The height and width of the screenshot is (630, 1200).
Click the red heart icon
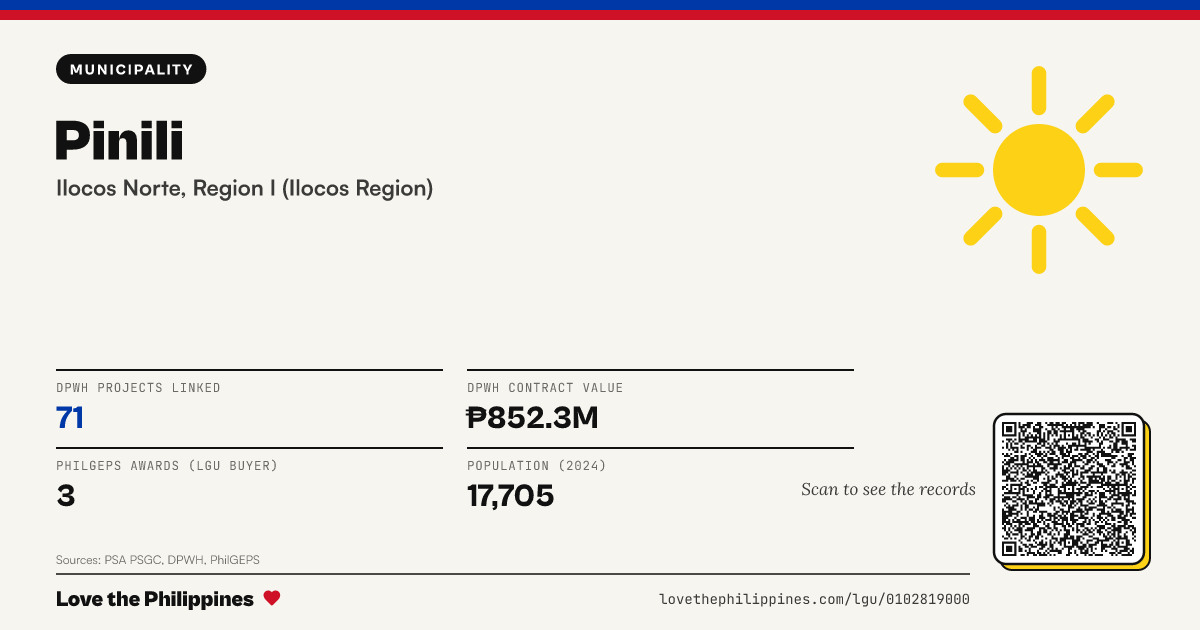pos(272,598)
